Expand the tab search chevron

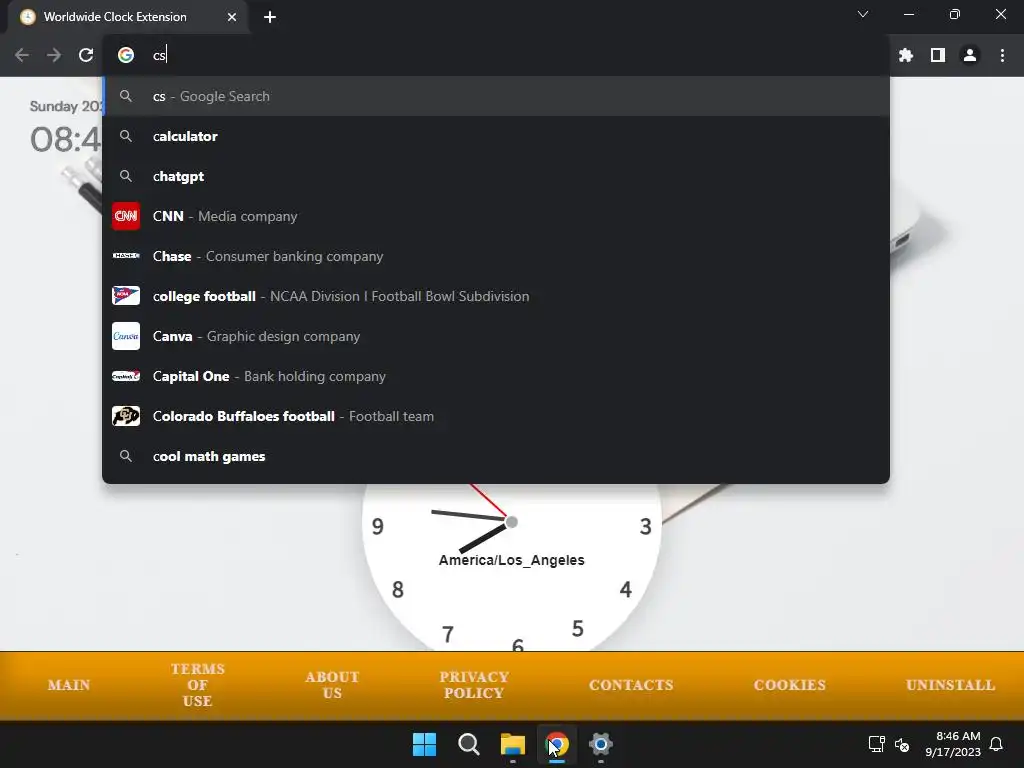coord(863,14)
